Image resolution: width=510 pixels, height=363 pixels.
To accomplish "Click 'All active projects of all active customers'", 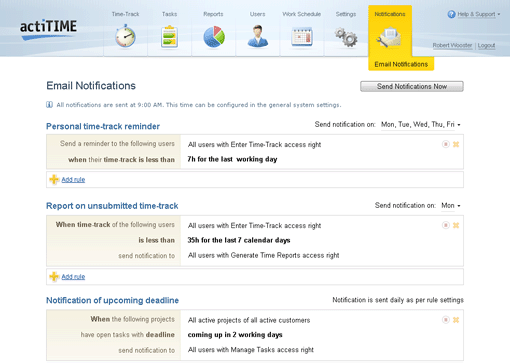I will (x=249, y=320).
